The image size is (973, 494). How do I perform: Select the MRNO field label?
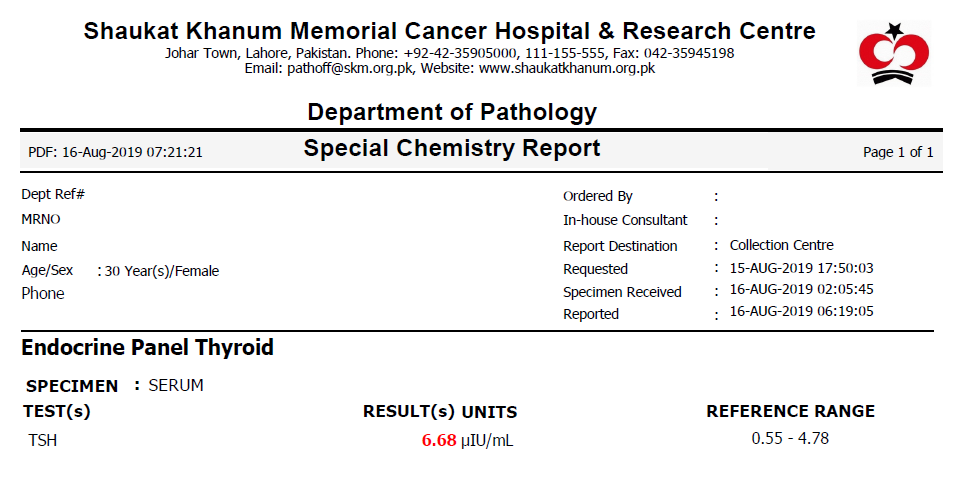point(41,219)
